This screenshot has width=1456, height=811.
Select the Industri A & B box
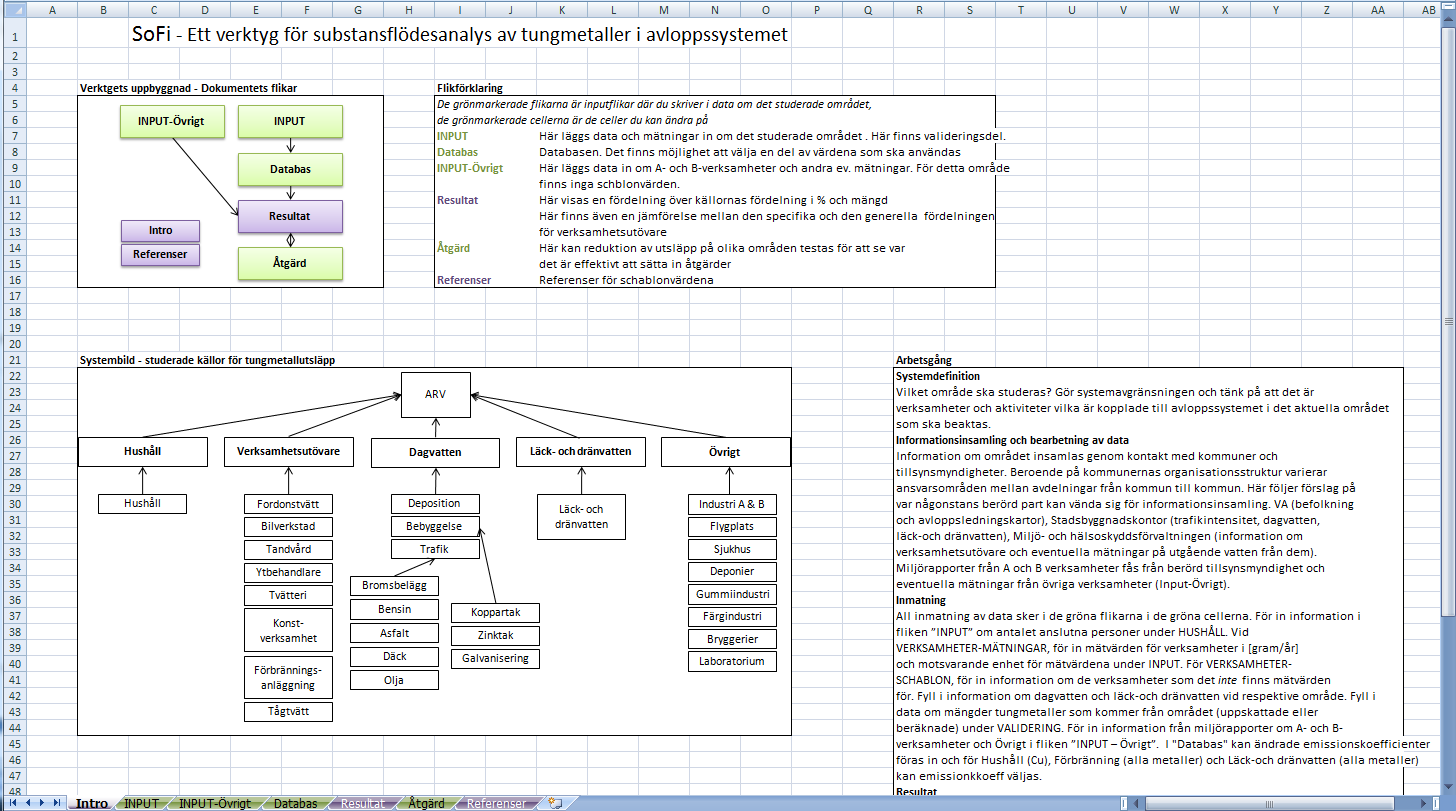click(x=732, y=504)
